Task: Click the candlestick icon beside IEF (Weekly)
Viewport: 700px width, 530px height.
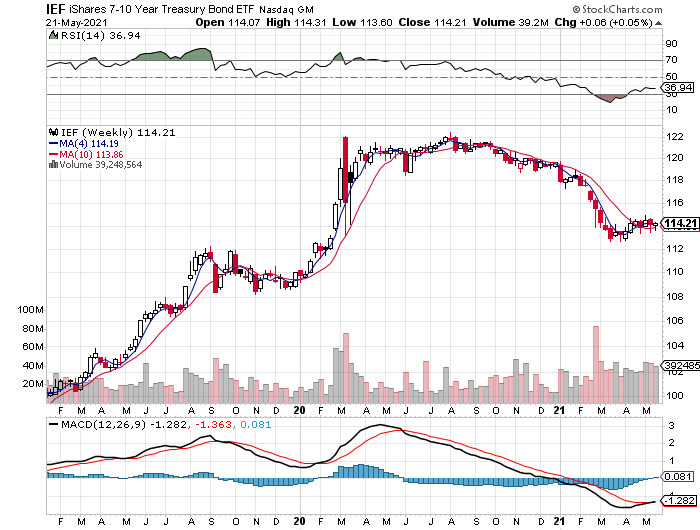Action: point(54,132)
